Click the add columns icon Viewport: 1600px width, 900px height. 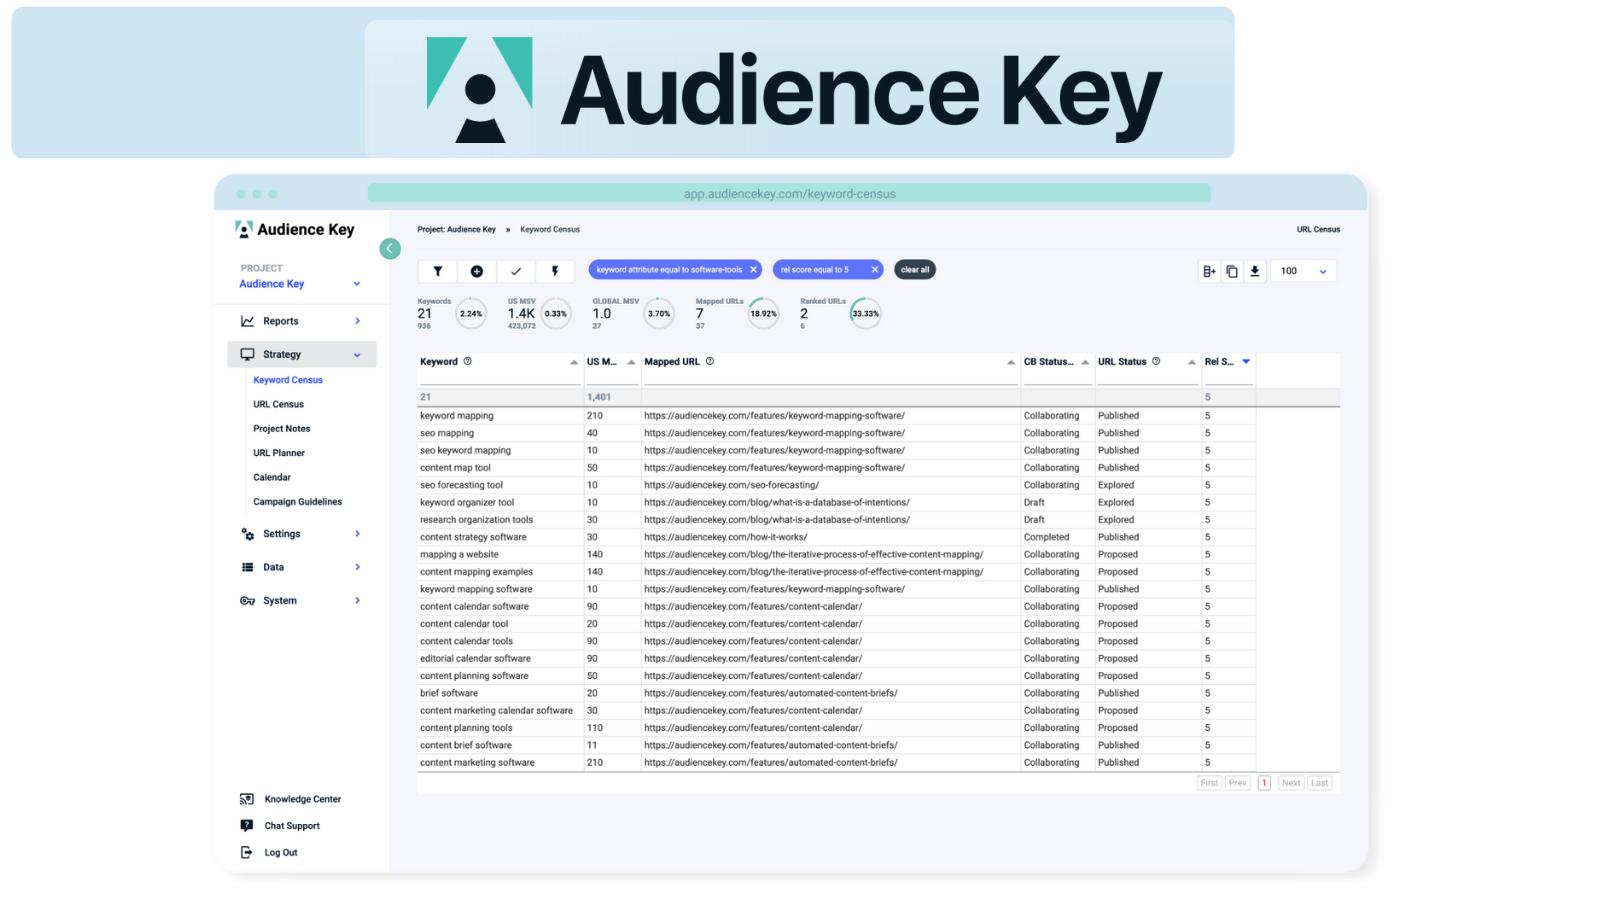click(x=1209, y=271)
